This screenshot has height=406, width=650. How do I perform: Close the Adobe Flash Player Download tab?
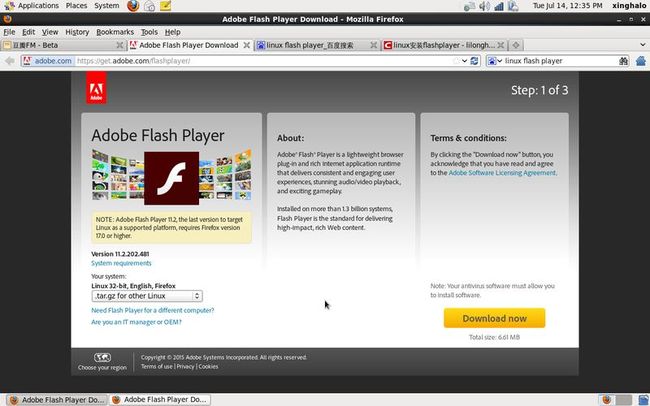[x=246, y=45]
